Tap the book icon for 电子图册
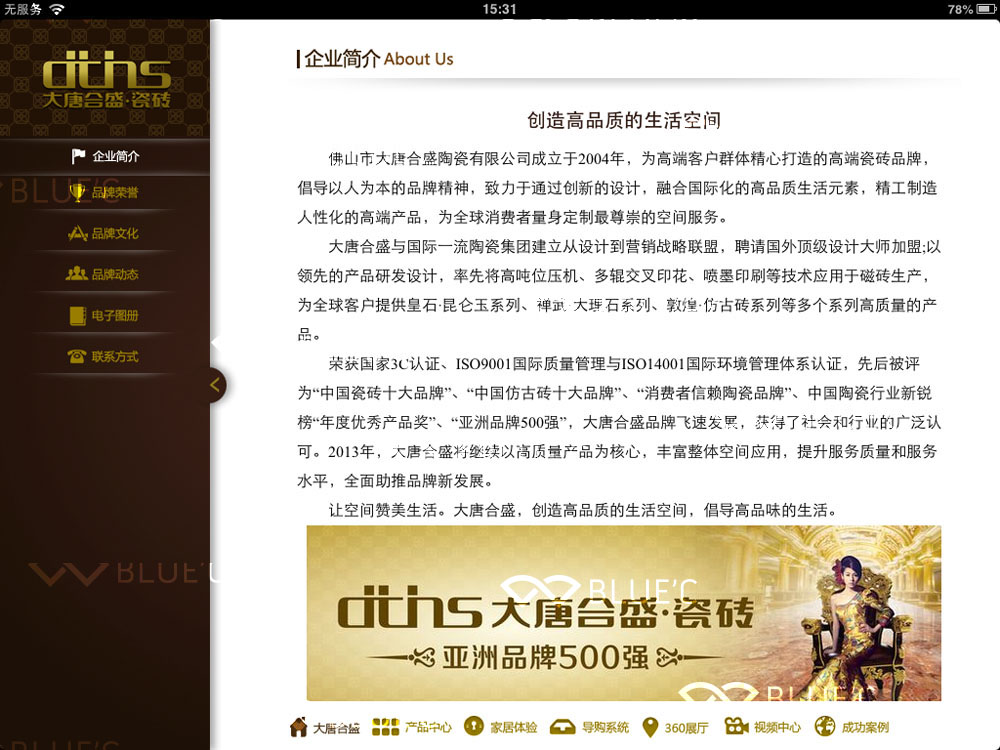This screenshot has height=750, width=1000. 78,316
